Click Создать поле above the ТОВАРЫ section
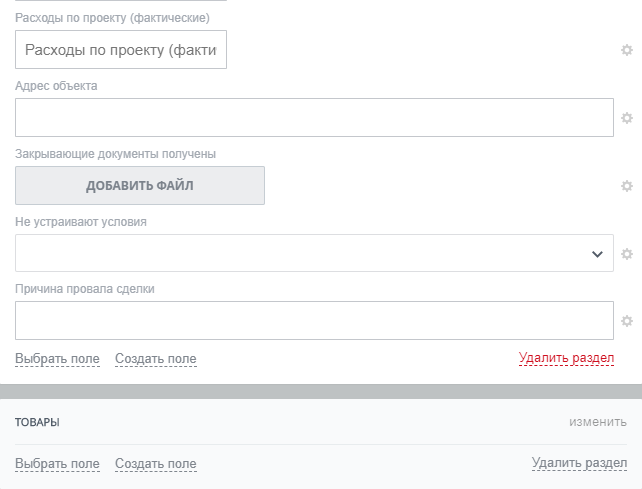 click(156, 359)
